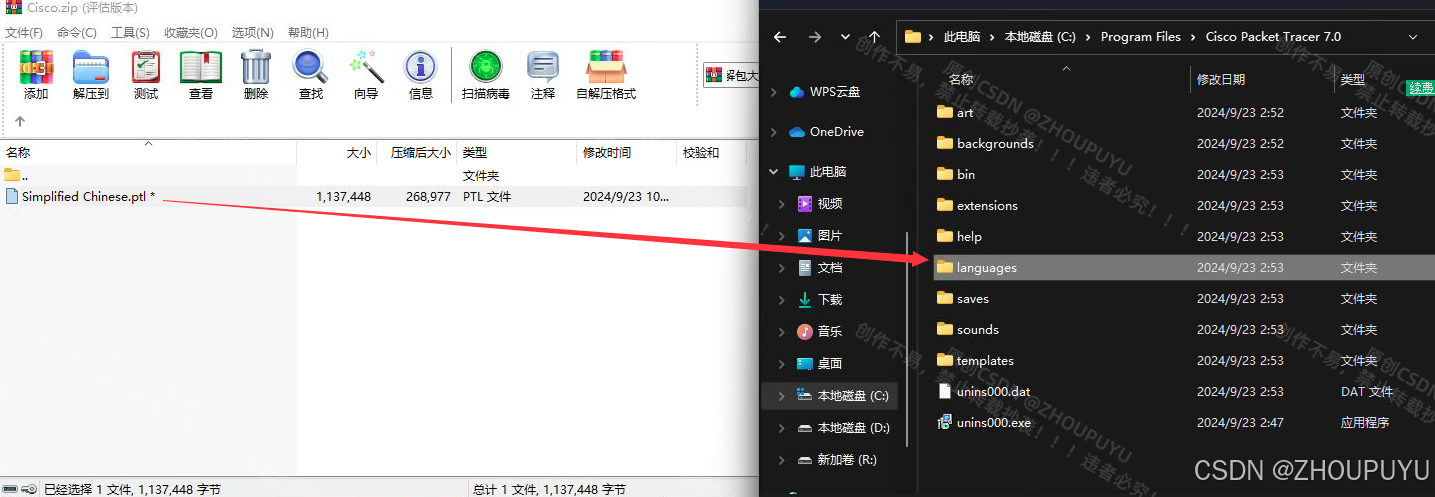The width and height of the screenshot is (1435, 497).
Task: Select the Simplified Chinese.ptl file row
Action: [375, 197]
